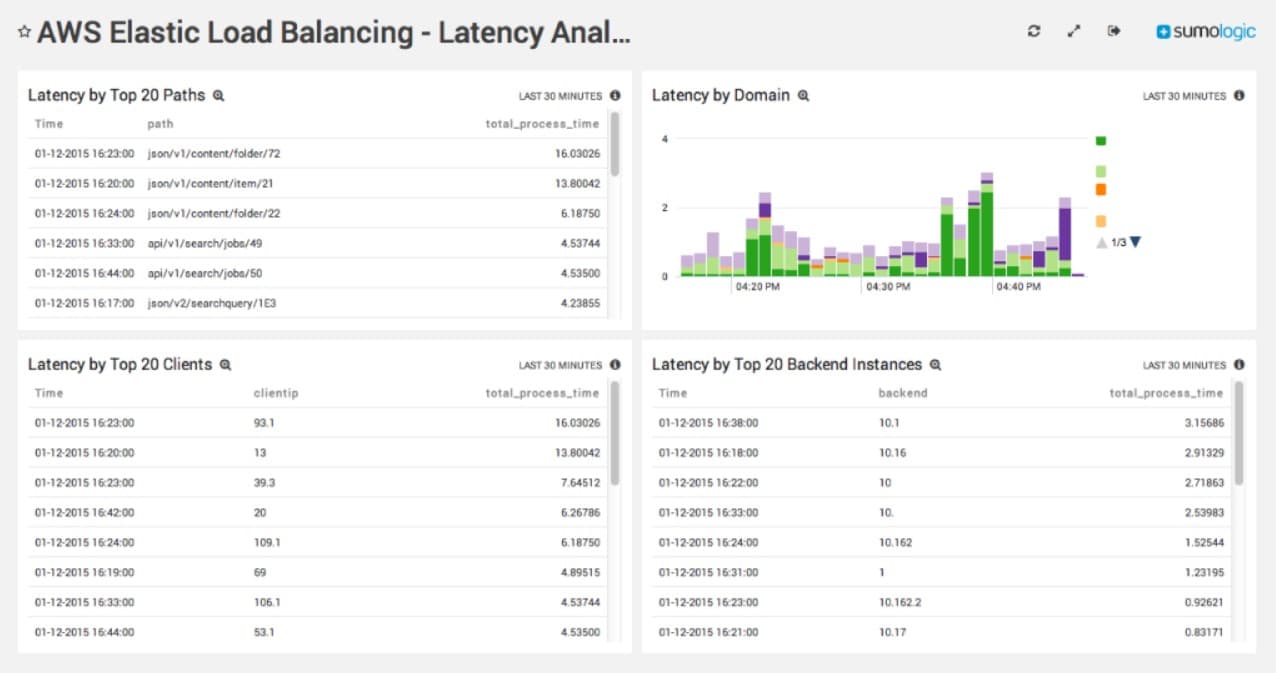Click the Latency by Top 20 Clients title
1276x673 pixels.
coord(120,365)
